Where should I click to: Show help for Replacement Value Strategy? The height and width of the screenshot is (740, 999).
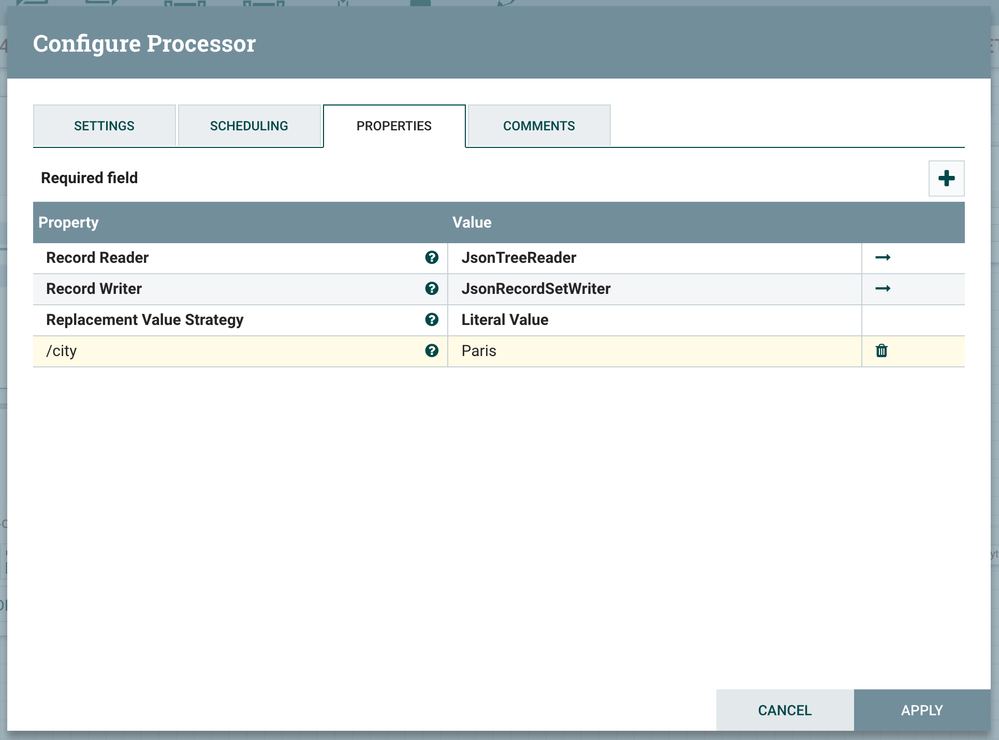(432, 320)
